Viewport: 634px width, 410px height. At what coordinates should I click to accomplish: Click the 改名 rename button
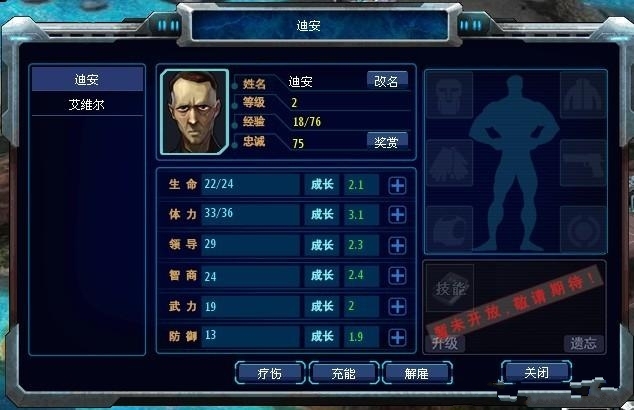click(387, 81)
